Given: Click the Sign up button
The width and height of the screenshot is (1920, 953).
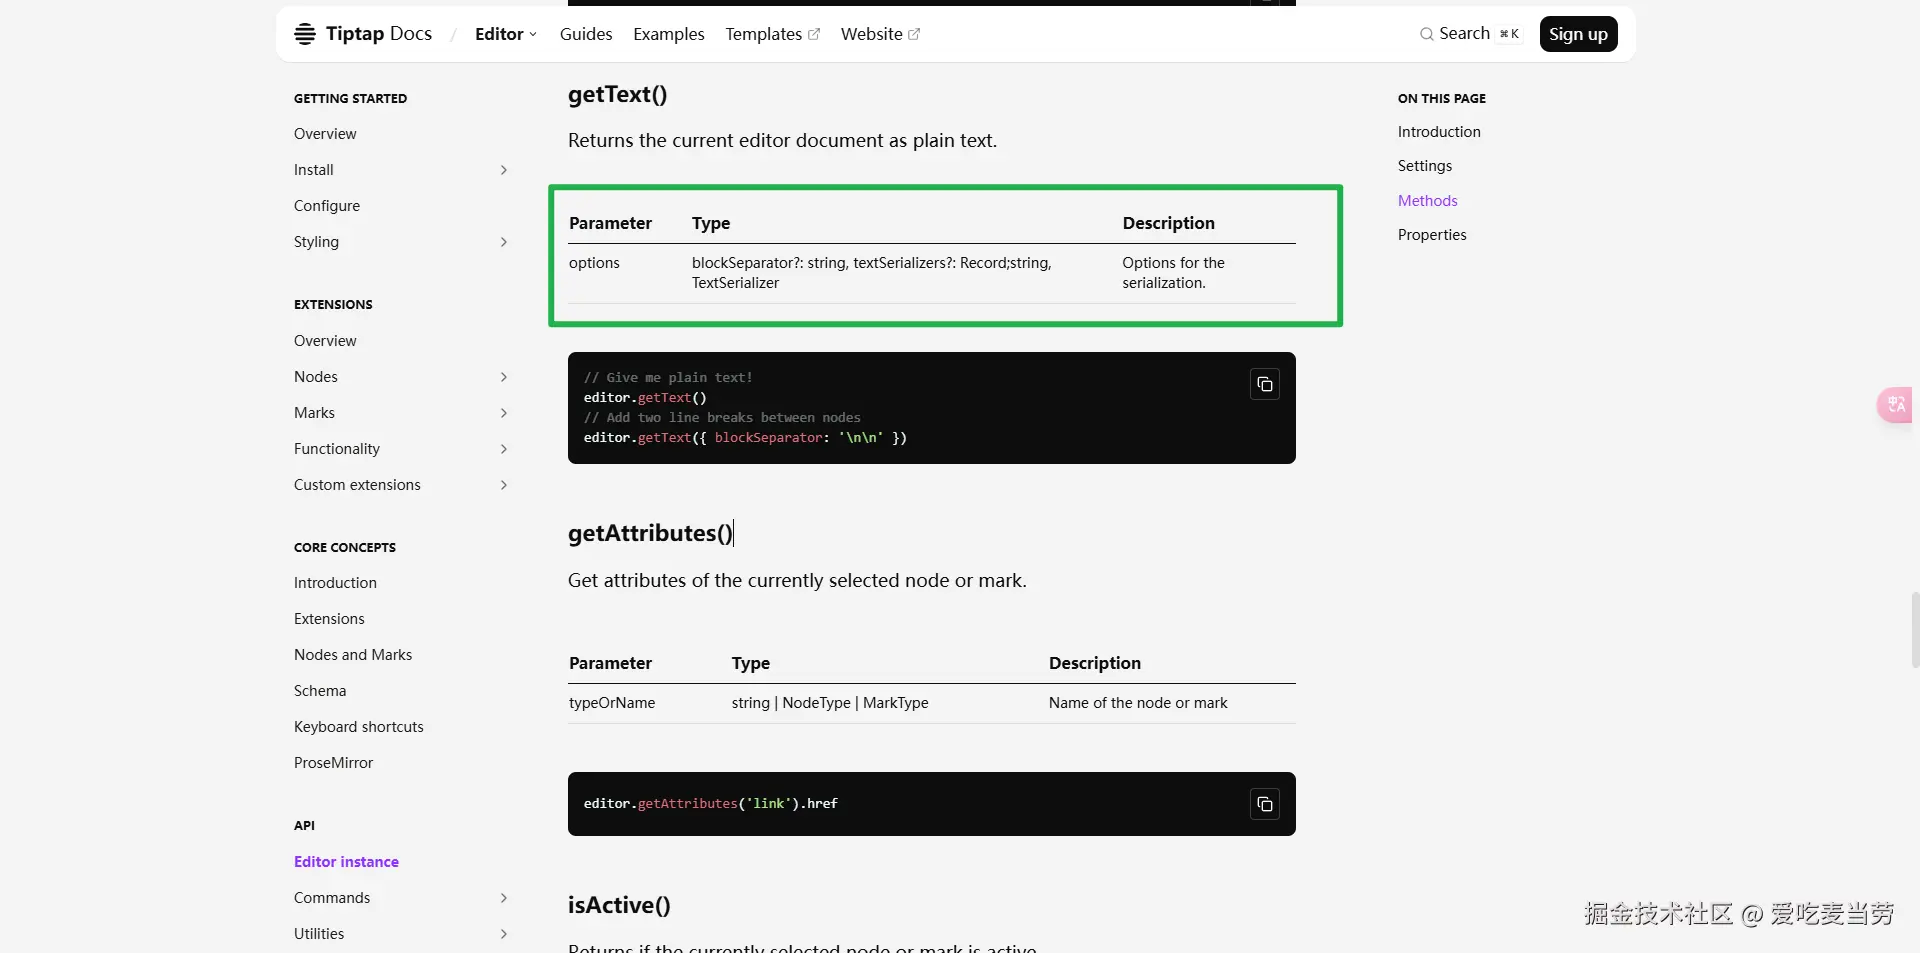Looking at the screenshot, I should click(x=1578, y=34).
